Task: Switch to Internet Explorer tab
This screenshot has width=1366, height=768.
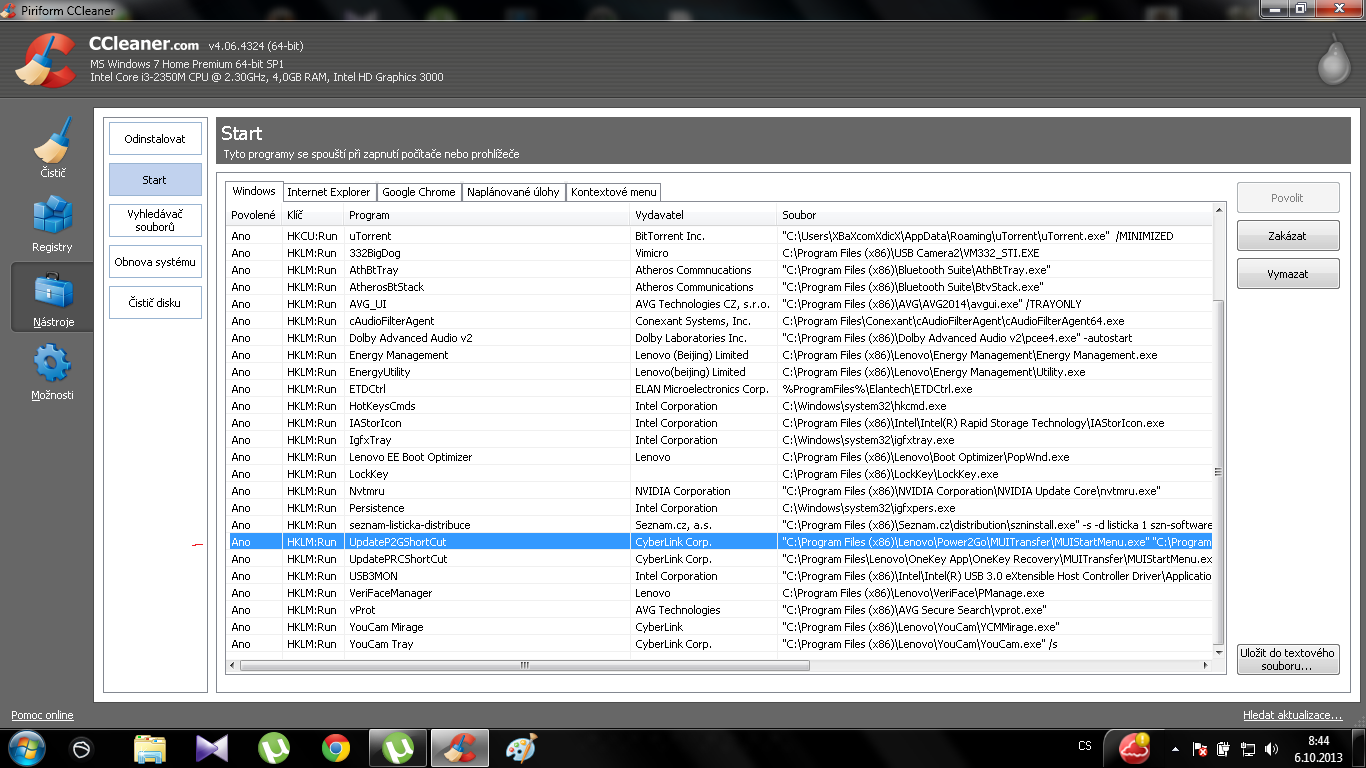Action: [x=329, y=192]
